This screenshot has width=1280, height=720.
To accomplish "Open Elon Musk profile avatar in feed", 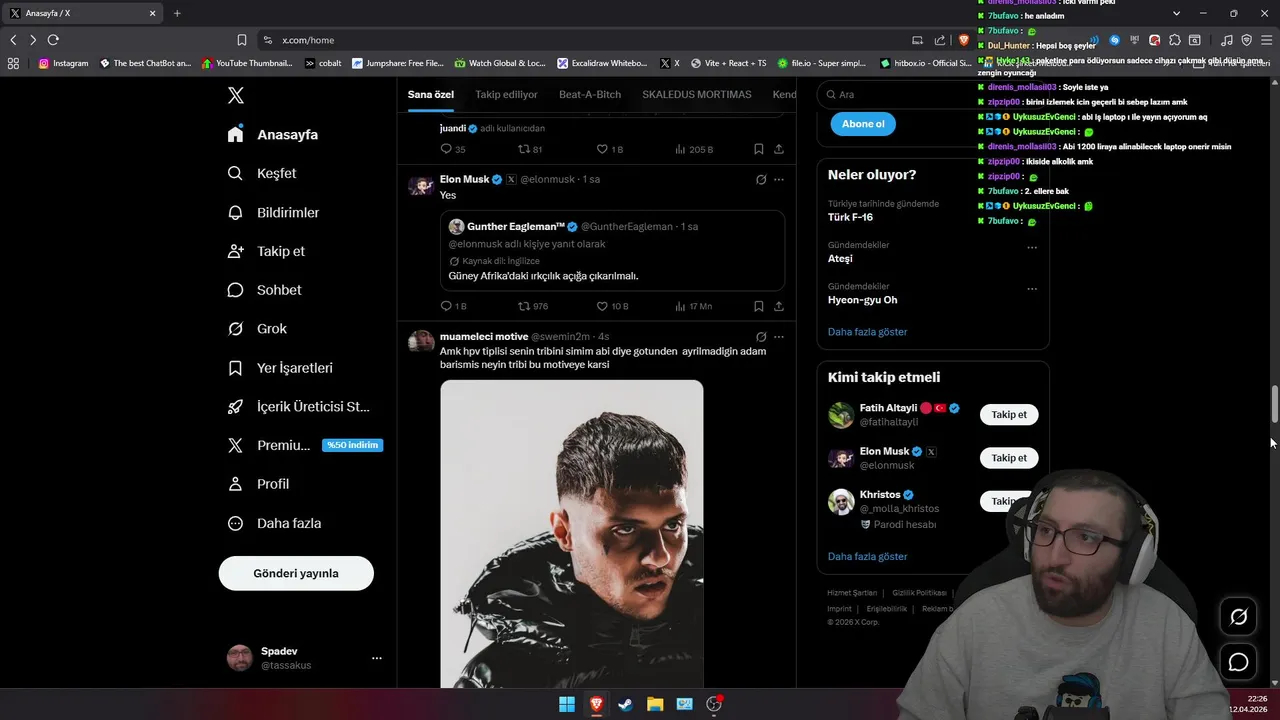I will coord(421,187).
